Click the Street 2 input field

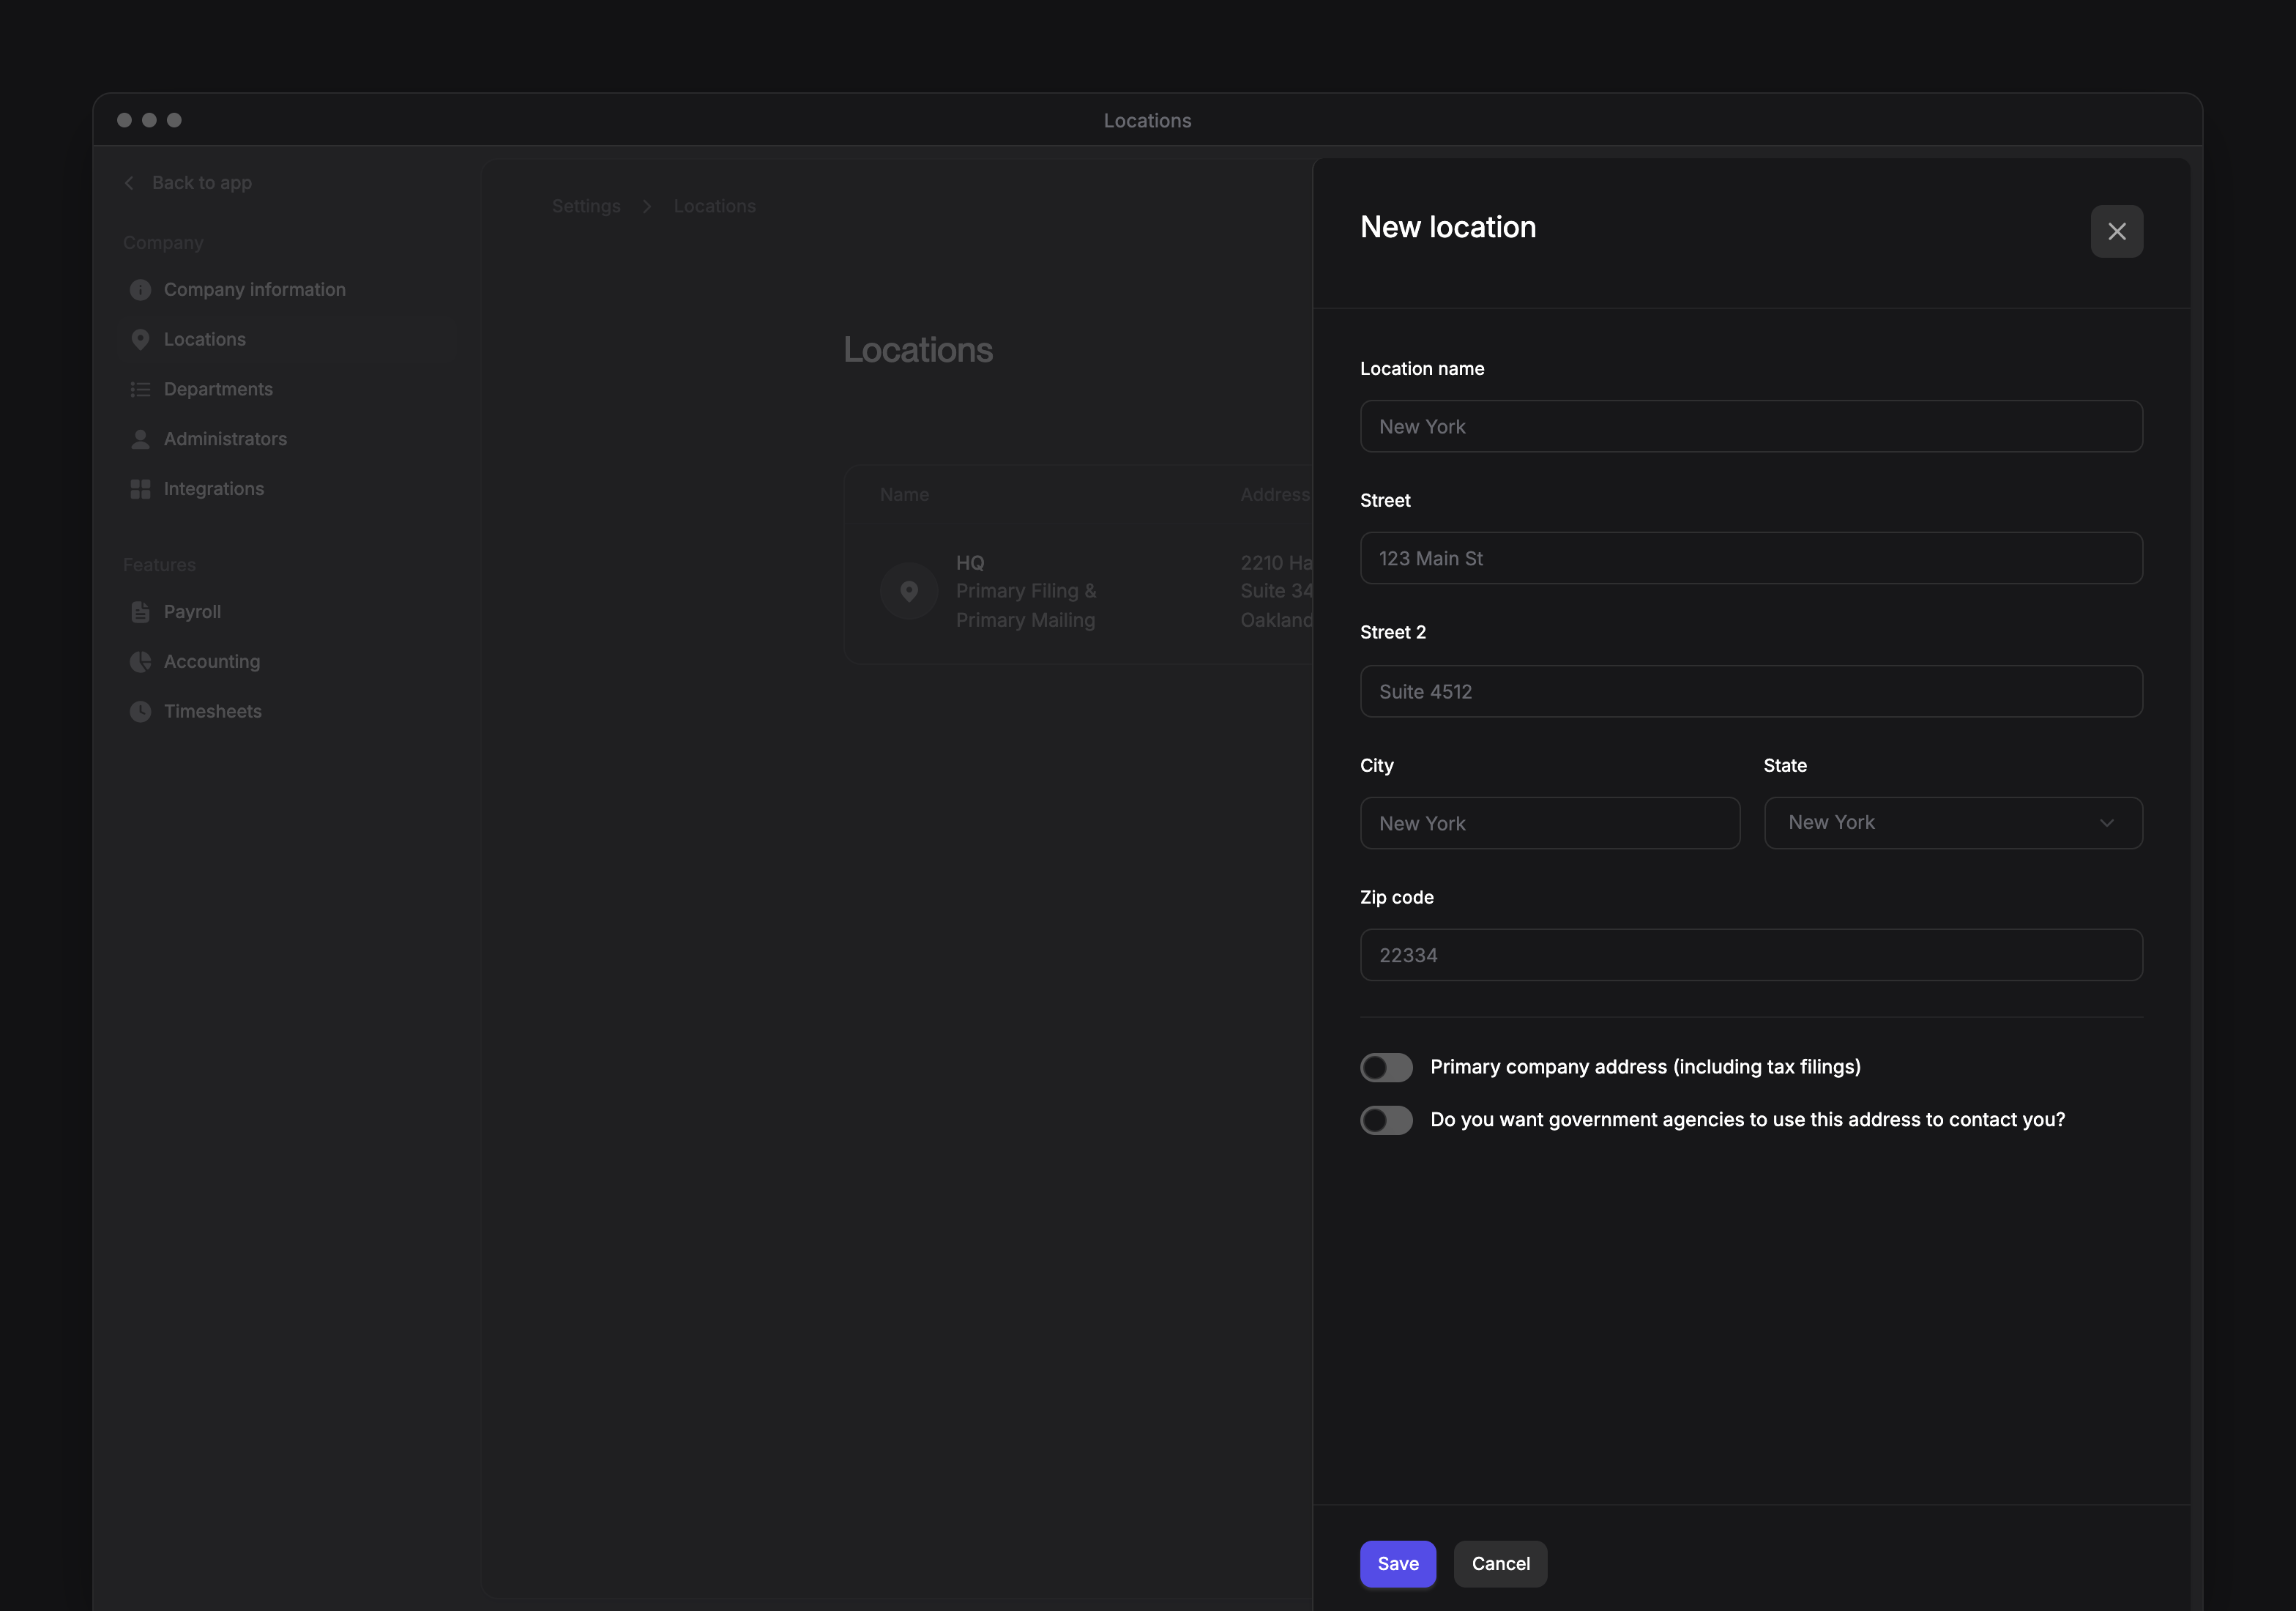click(x=1751, y=692)
